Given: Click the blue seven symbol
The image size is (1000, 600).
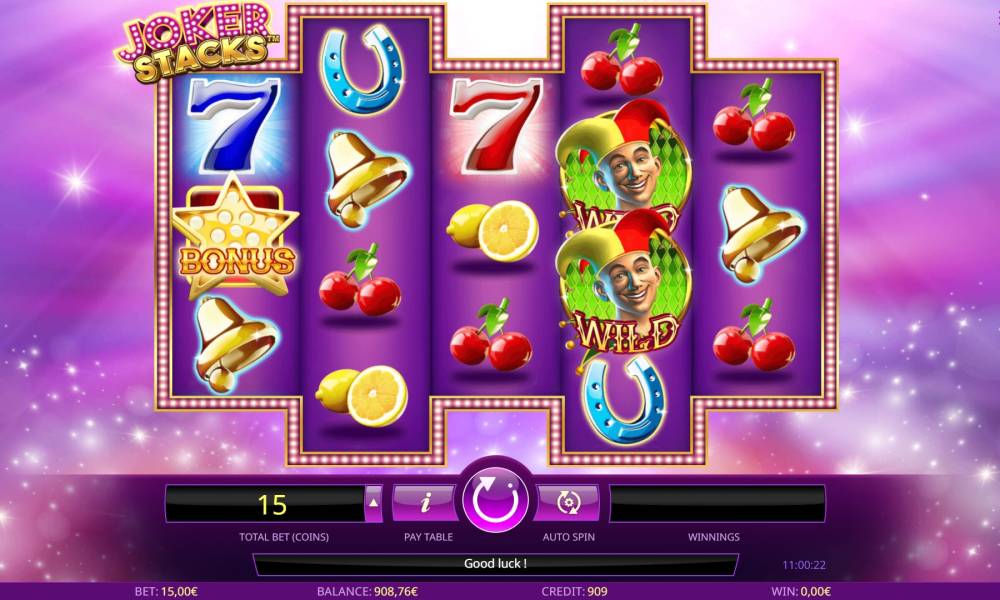Looking at the screenshot, I should [x=235, y=124].
